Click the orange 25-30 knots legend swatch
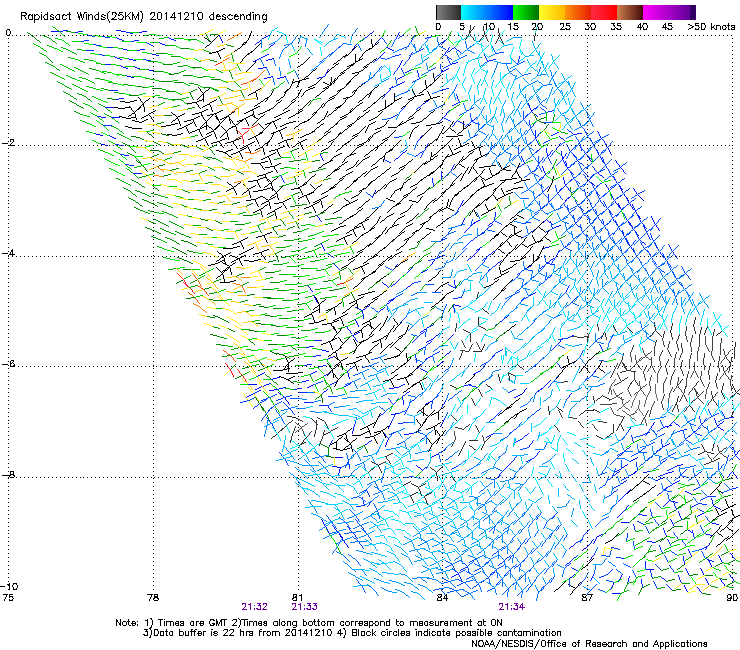Image resolution: width=740 pixels, height=650 pixels. [x=578, y=12]
